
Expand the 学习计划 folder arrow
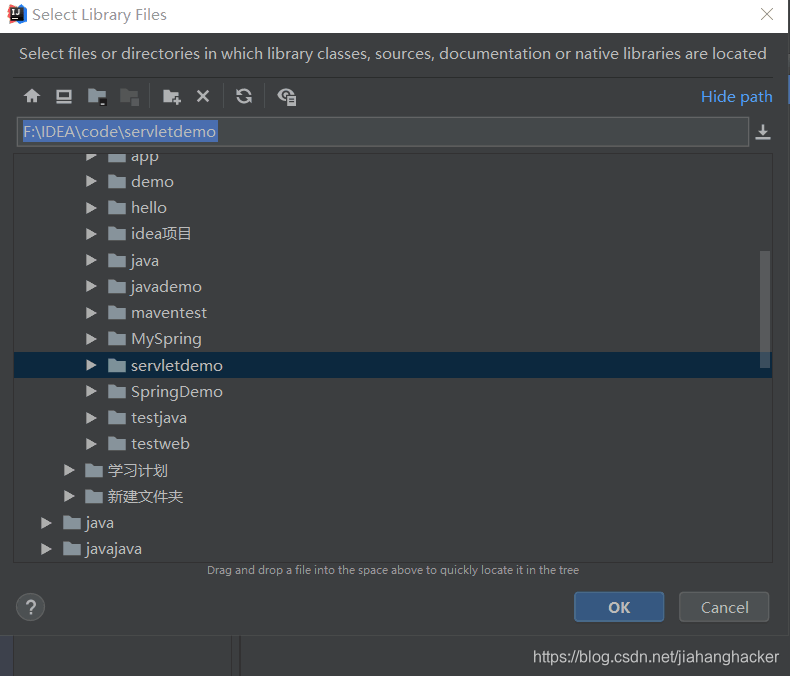[x=69, y=470]
